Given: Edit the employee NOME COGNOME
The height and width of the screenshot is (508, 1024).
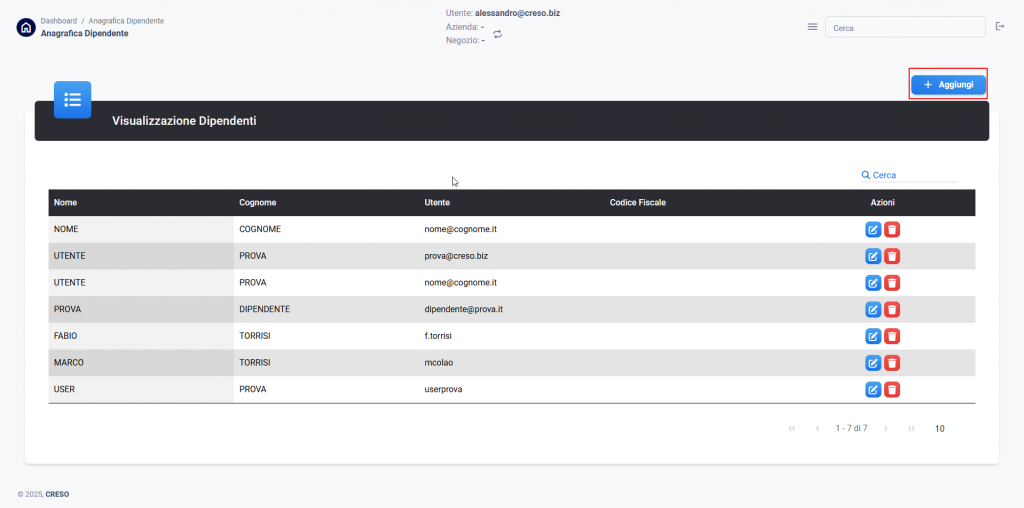Looking at the screenshot, I should point(873,230).
